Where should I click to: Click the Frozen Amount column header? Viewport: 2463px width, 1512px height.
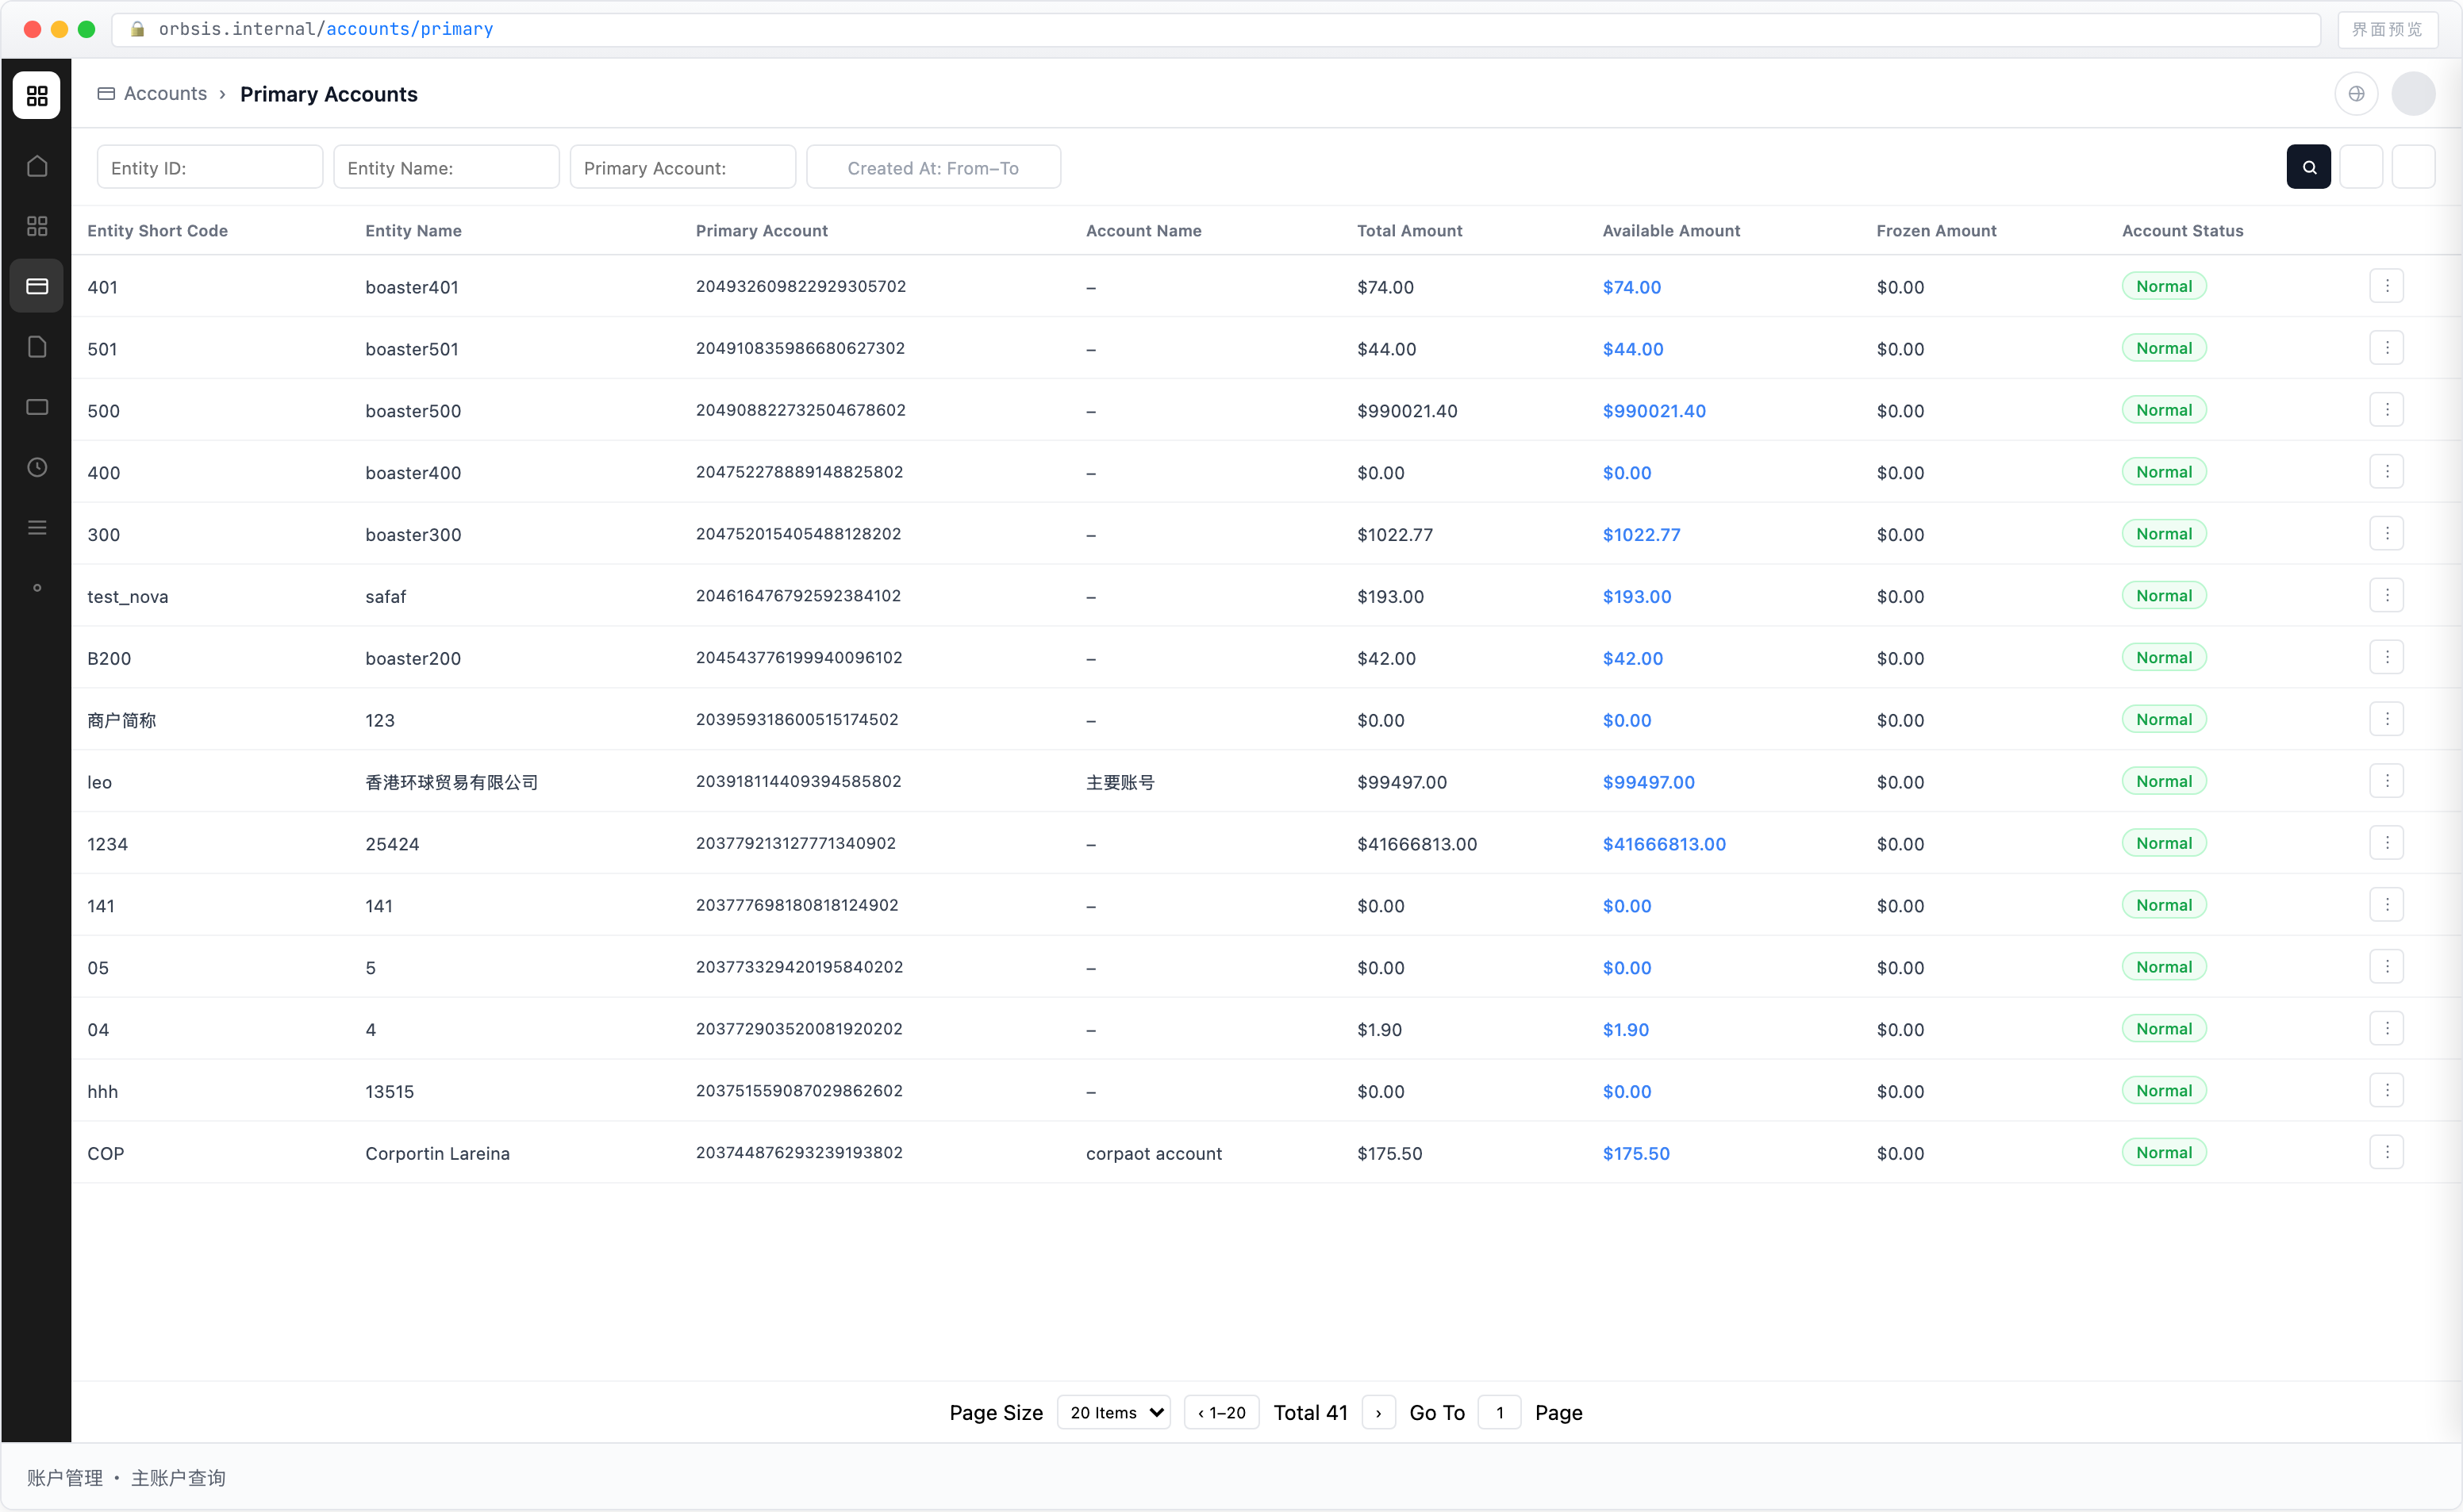click(x=1937, y=231)
